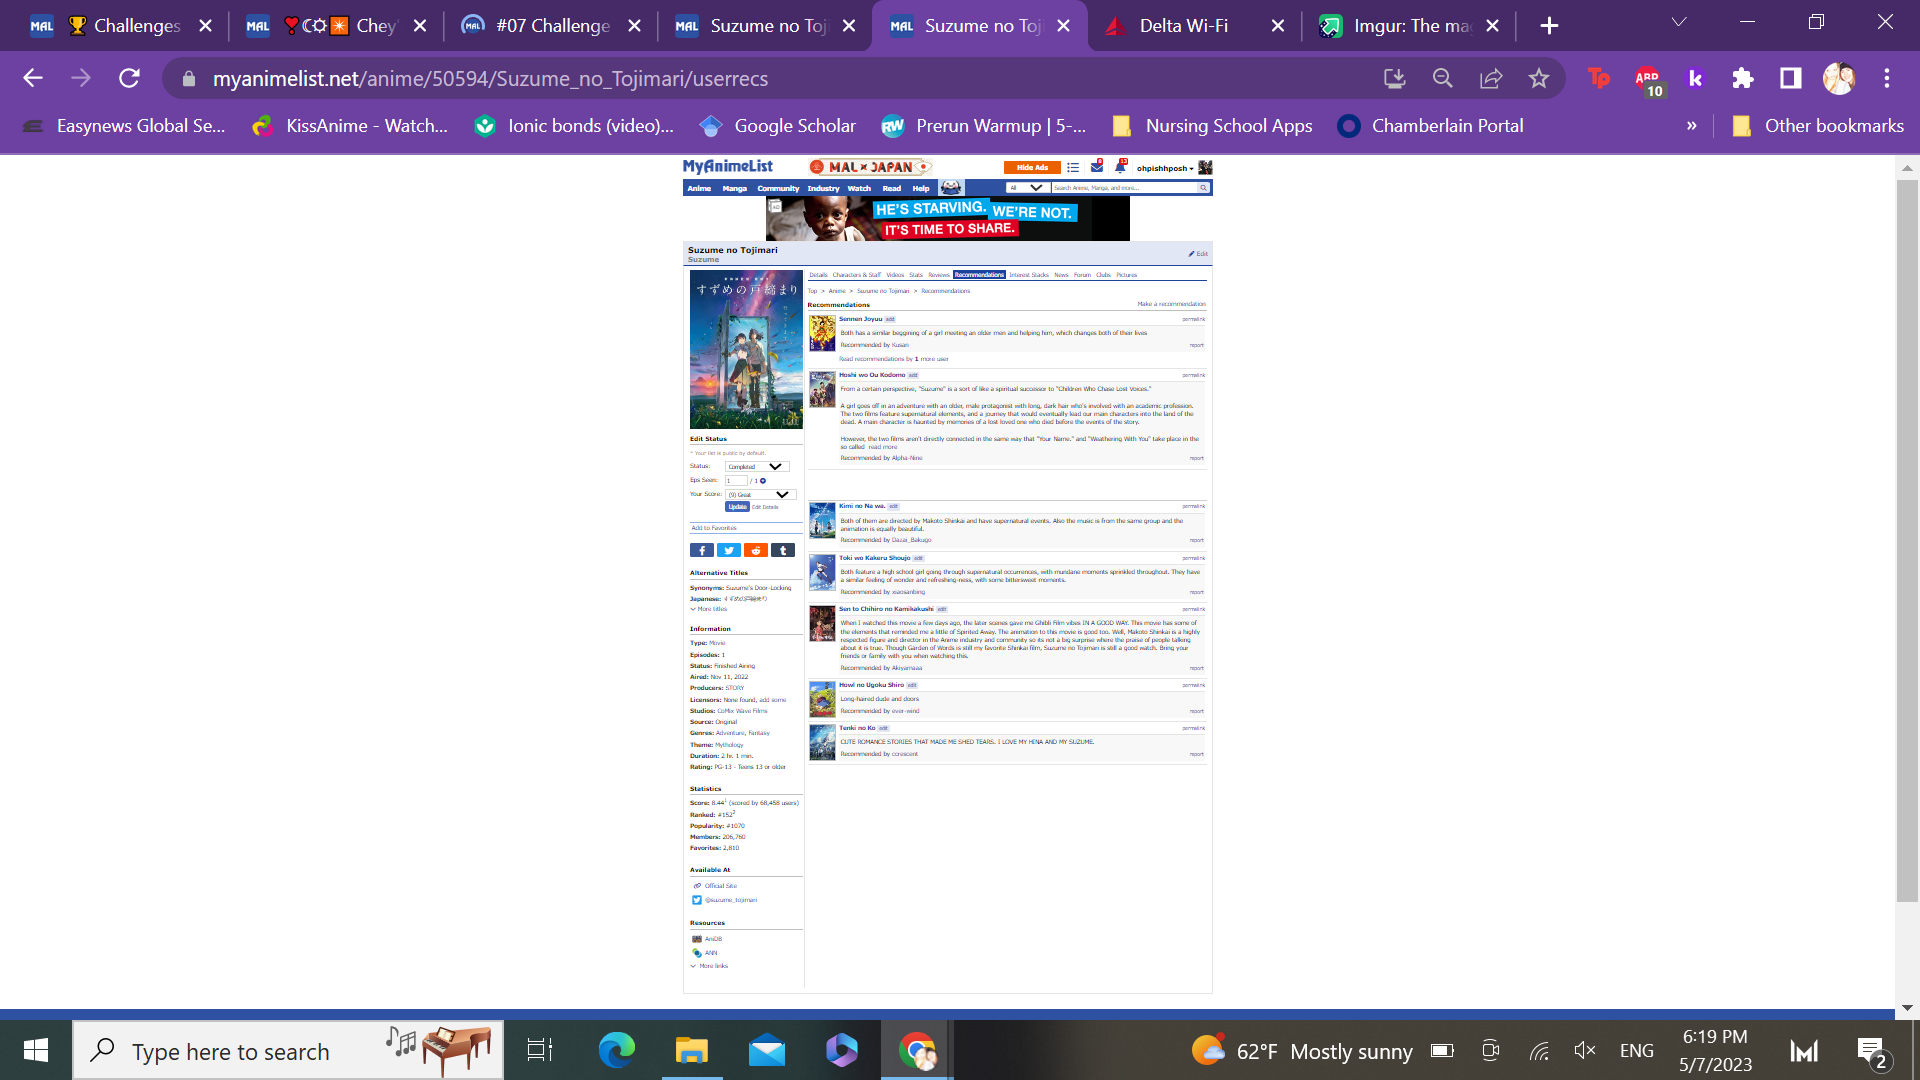Click Eps Seen input field
Screen dimensions: 1920x1080
click(x=736, y=481)
